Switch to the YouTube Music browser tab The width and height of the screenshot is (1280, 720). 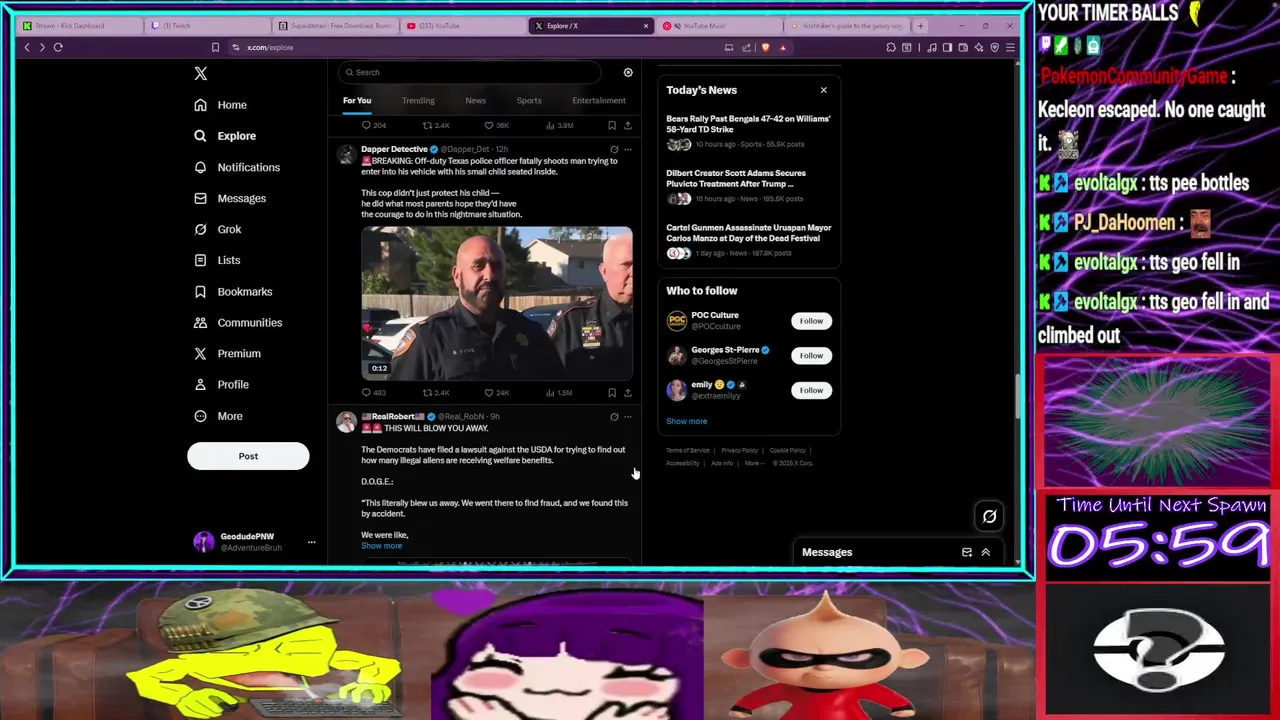(x=720, y=25)
